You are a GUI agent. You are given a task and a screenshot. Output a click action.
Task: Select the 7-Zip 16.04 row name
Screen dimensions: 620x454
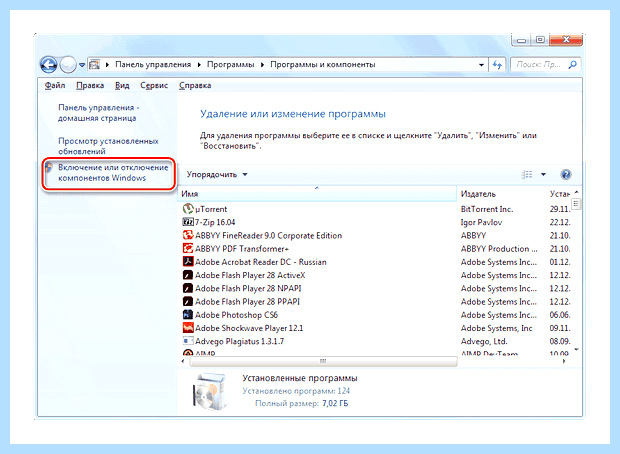(x=215, y=222)
